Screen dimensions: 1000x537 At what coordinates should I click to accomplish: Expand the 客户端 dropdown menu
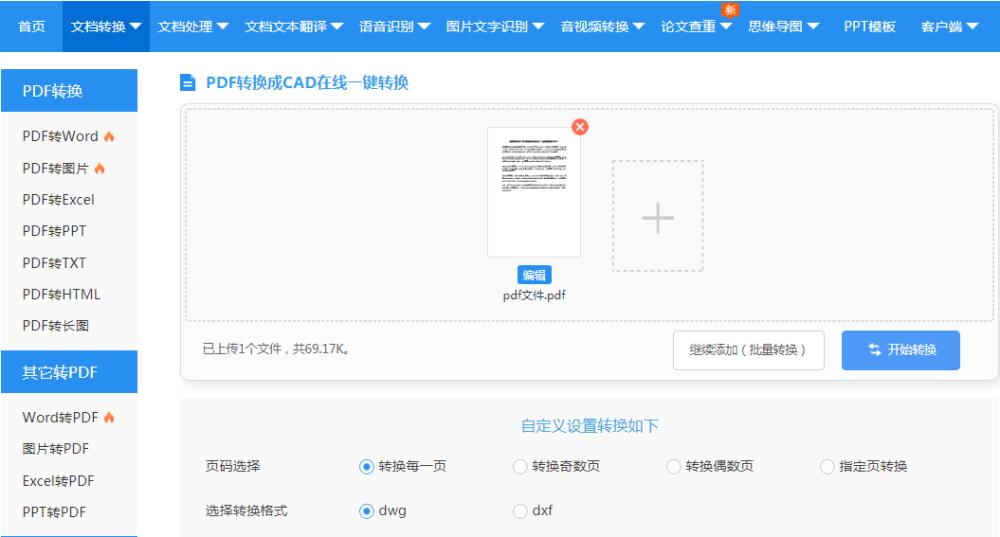[x=950, y=27]
